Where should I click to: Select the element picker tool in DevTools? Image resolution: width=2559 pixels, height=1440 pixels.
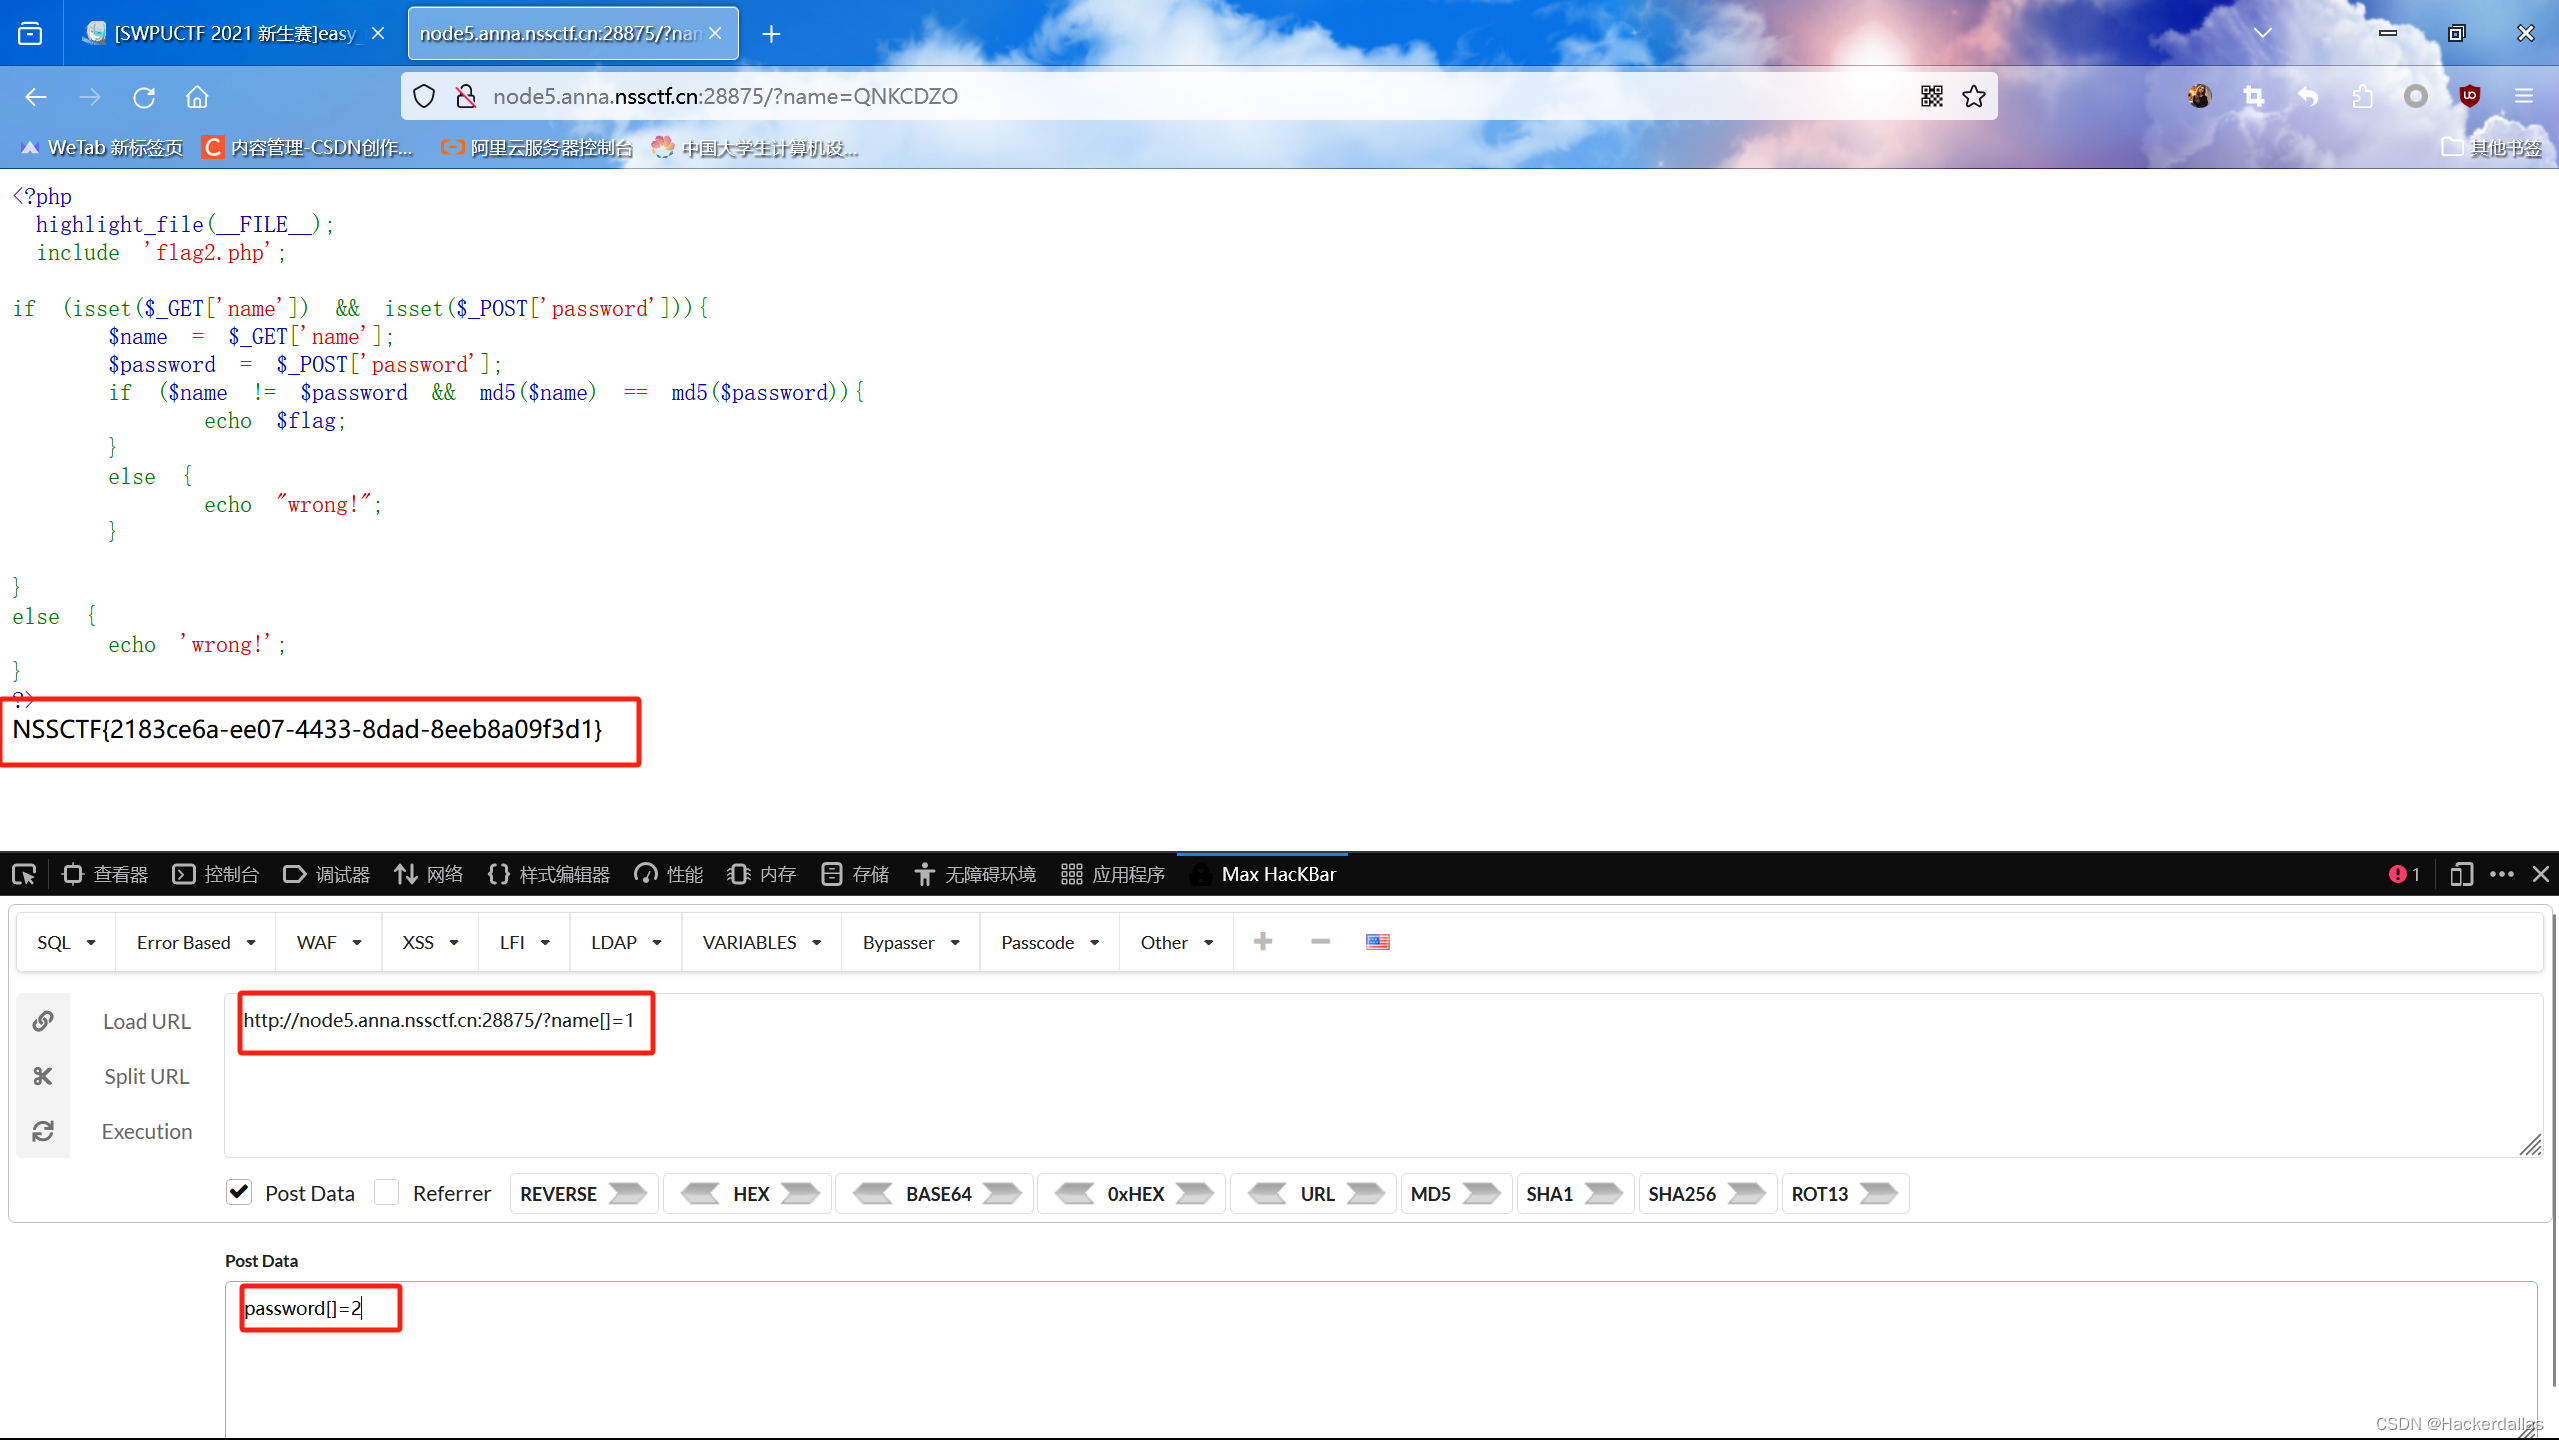tap(24, 874)
